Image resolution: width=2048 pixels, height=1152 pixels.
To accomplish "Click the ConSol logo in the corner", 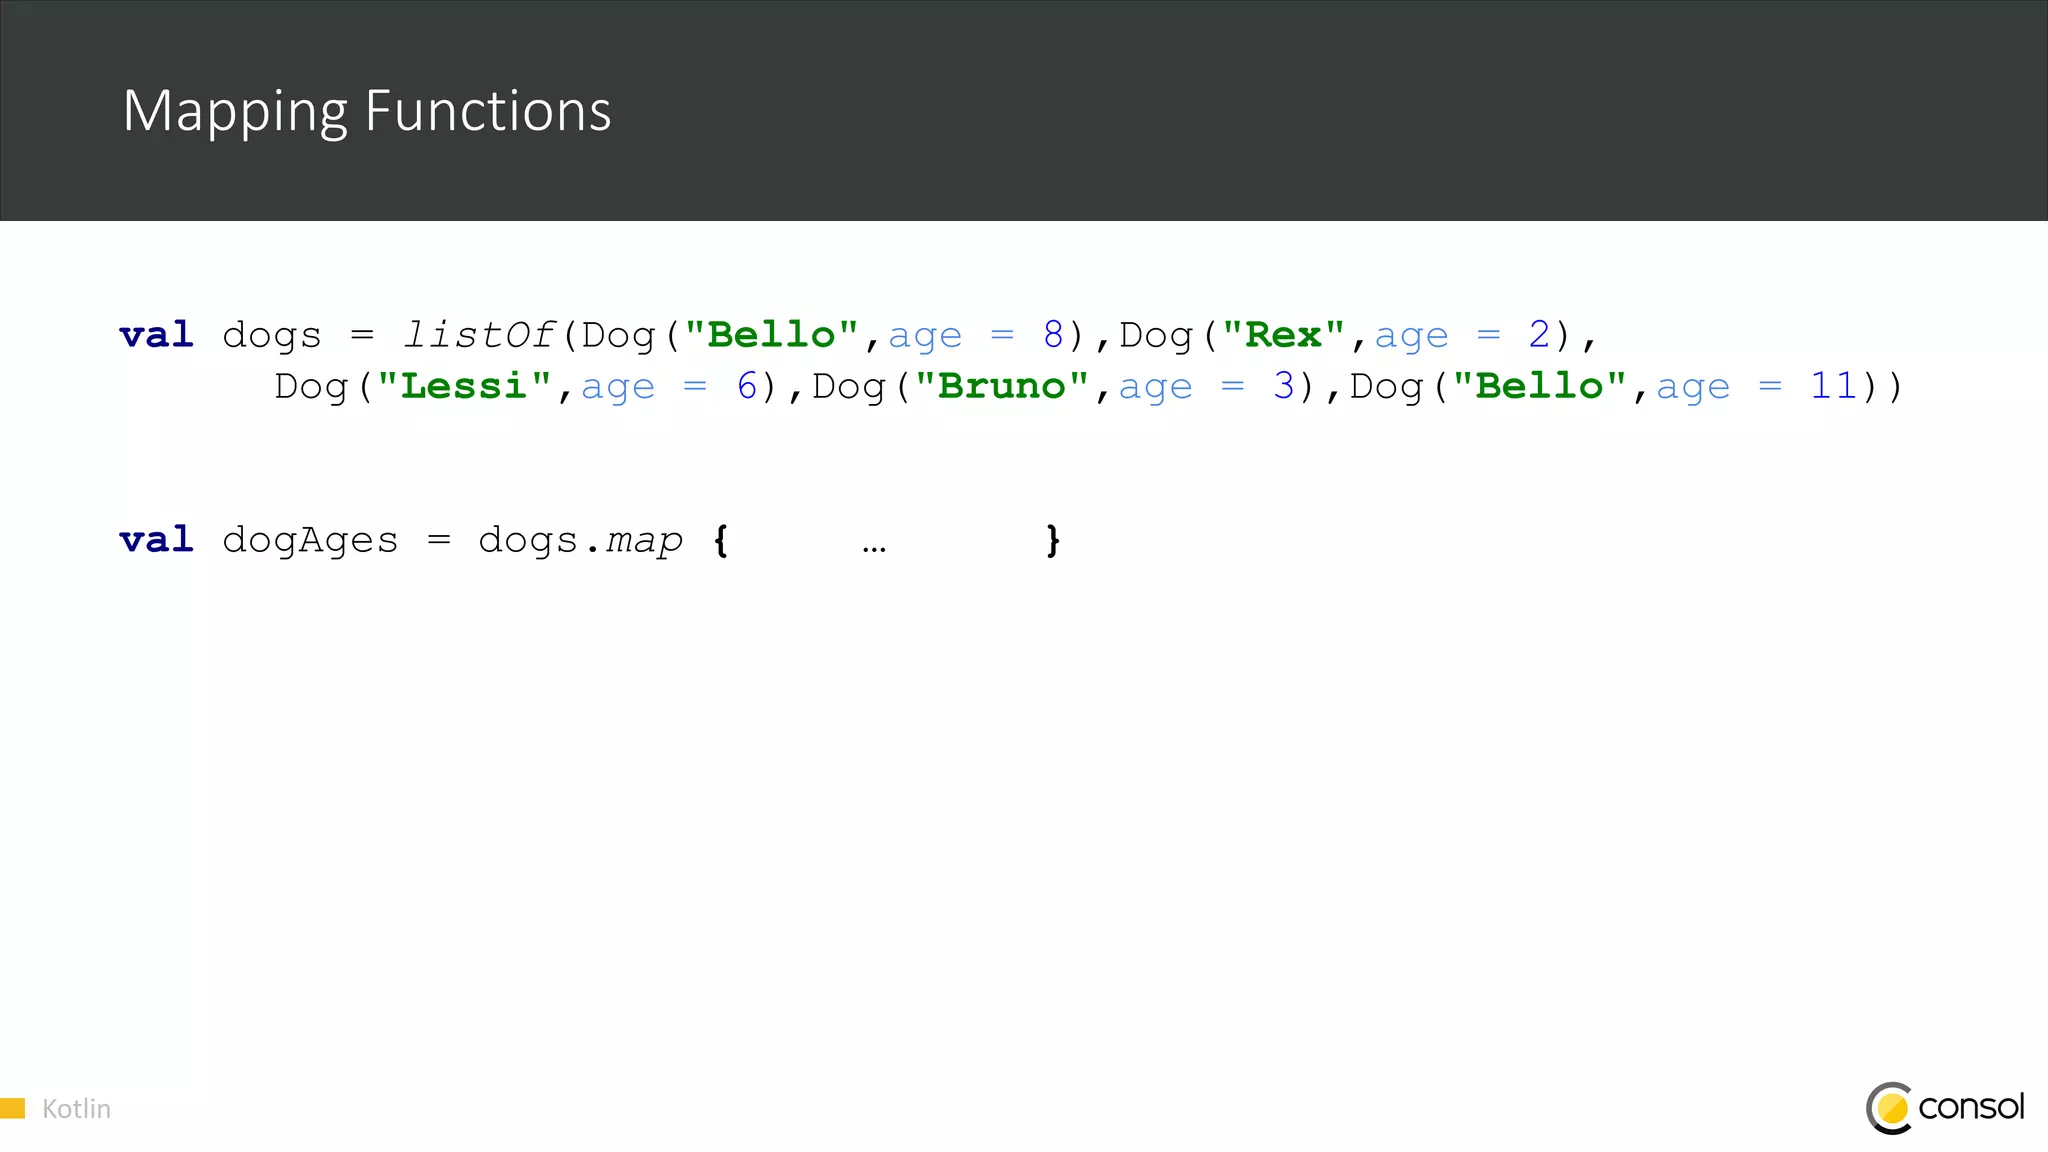I will coord(1945,1108).
